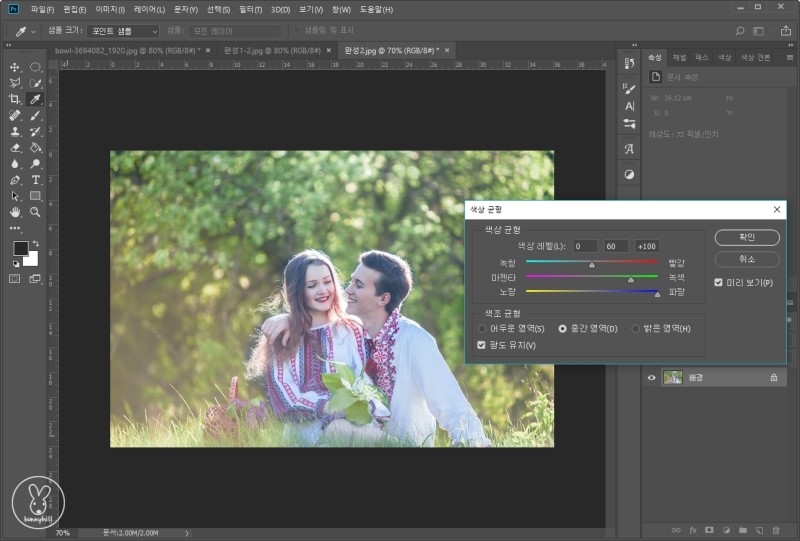Toggle the 광도 유지 checkbox

coord(482,345)
